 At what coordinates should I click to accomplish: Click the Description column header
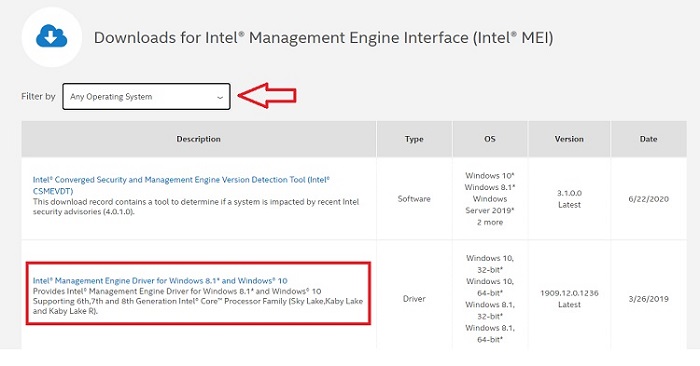[x=198, y=139]
